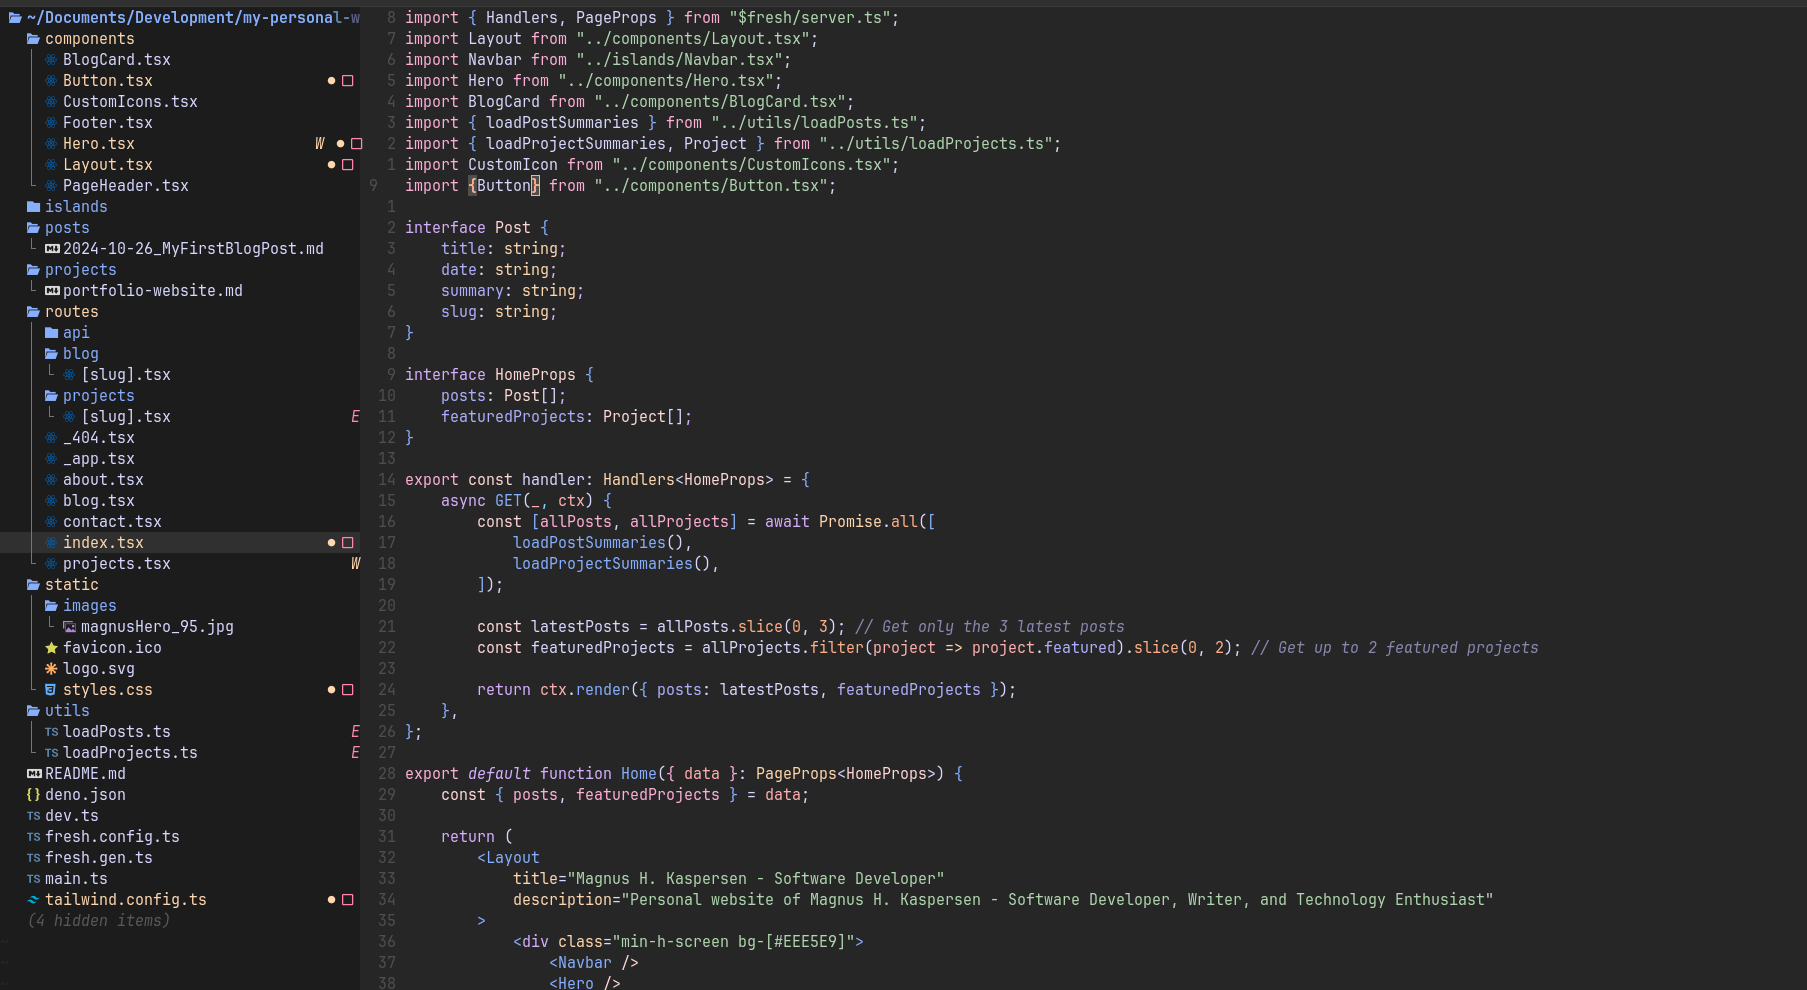This screenshot has height=990, width=1807.
Task: Click the '<Navbar />' tag in code
Action: coord(594,963)
